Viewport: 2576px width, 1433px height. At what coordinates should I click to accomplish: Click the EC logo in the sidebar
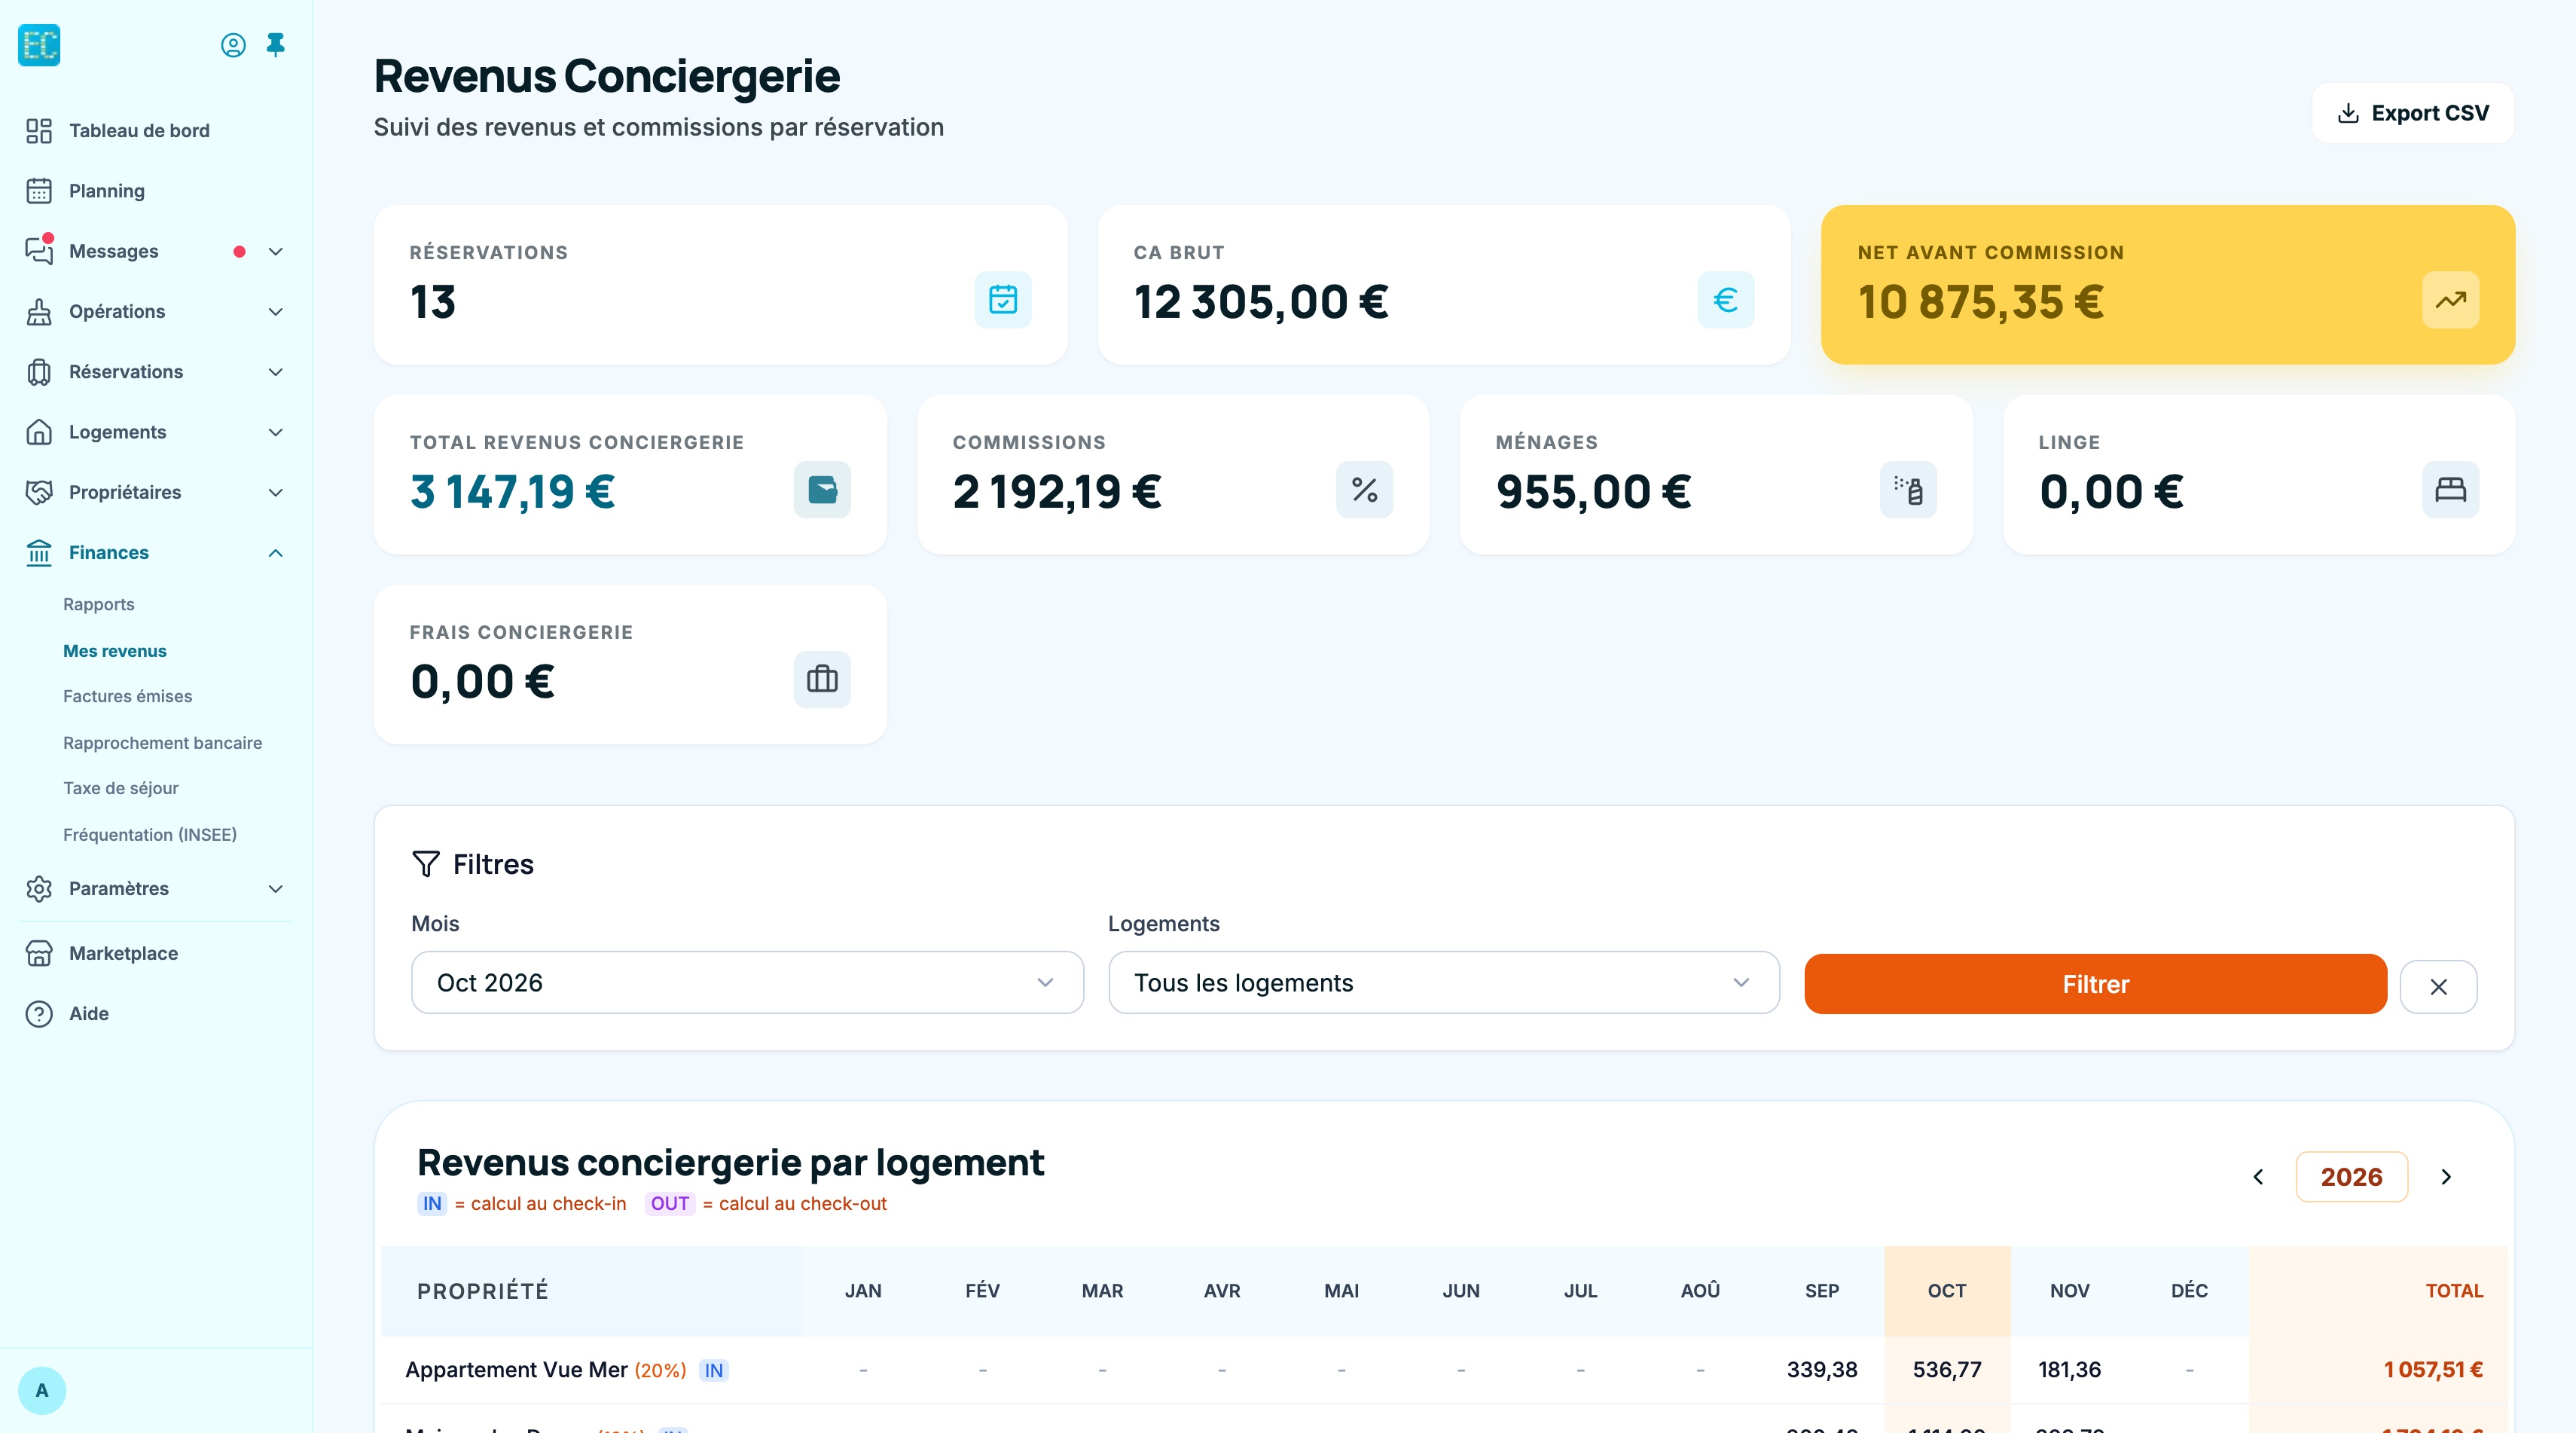click(x=39, y=45)
